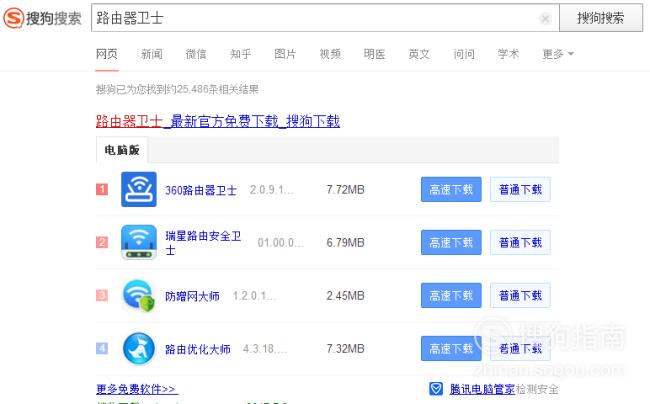This screenshot has height=404, width=650.
Task: Clear the search box with the X icon
Action: [546, 18]
